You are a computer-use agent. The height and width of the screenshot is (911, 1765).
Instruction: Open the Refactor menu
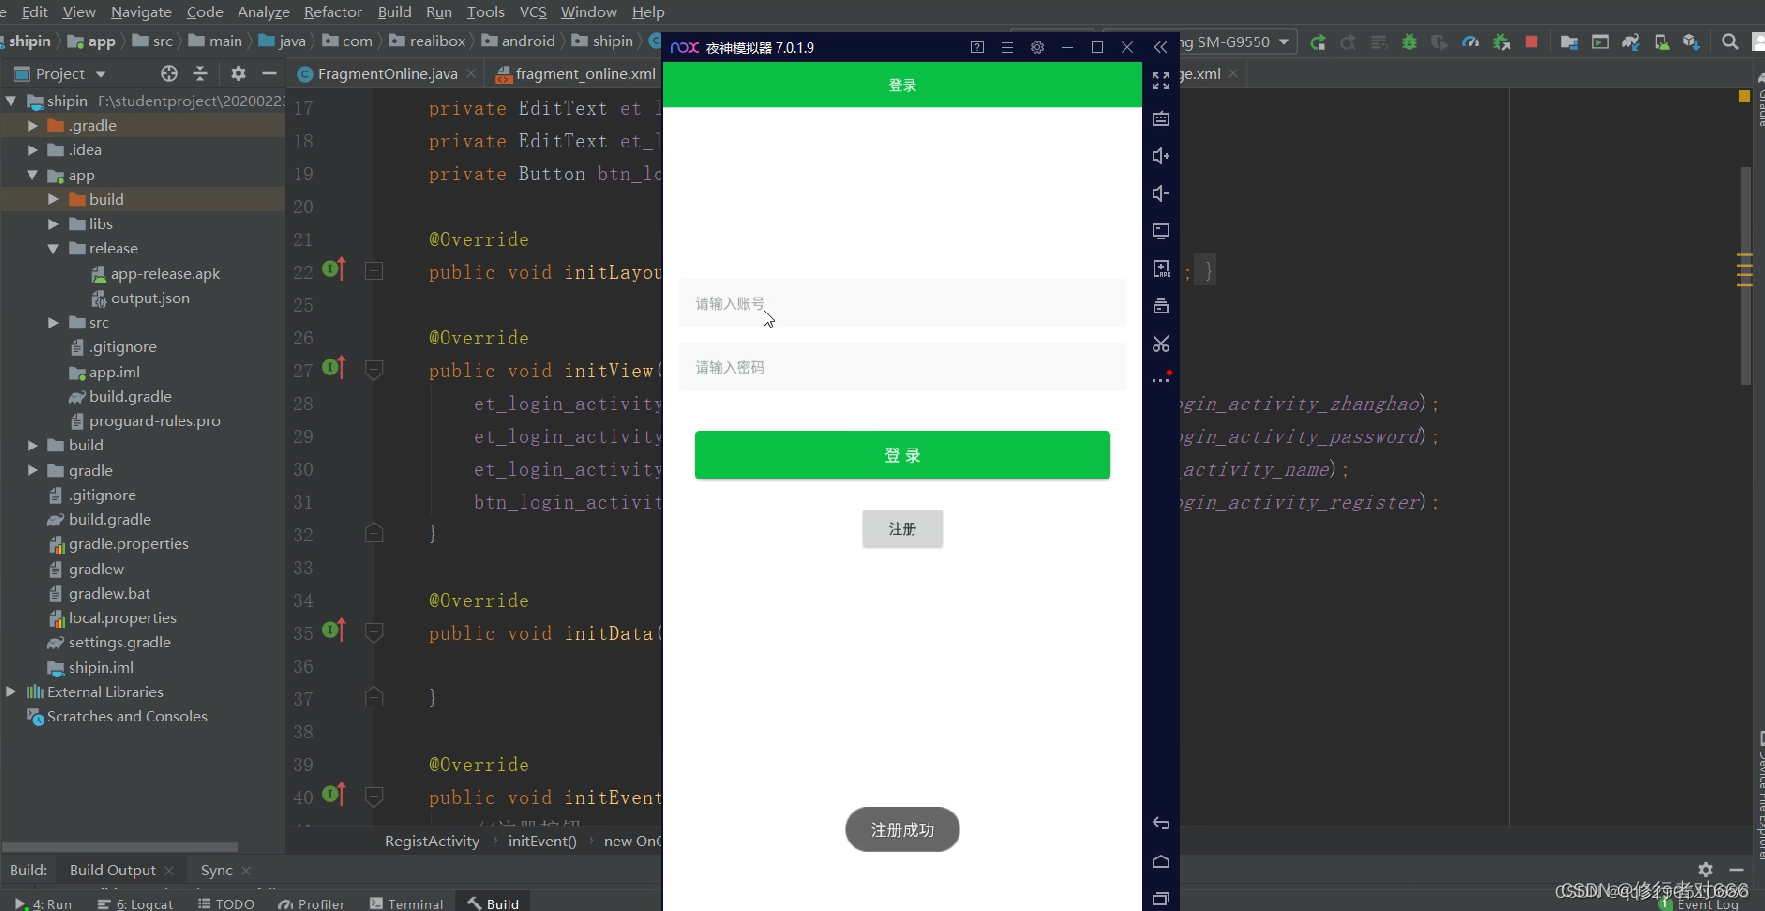point(333,12)
